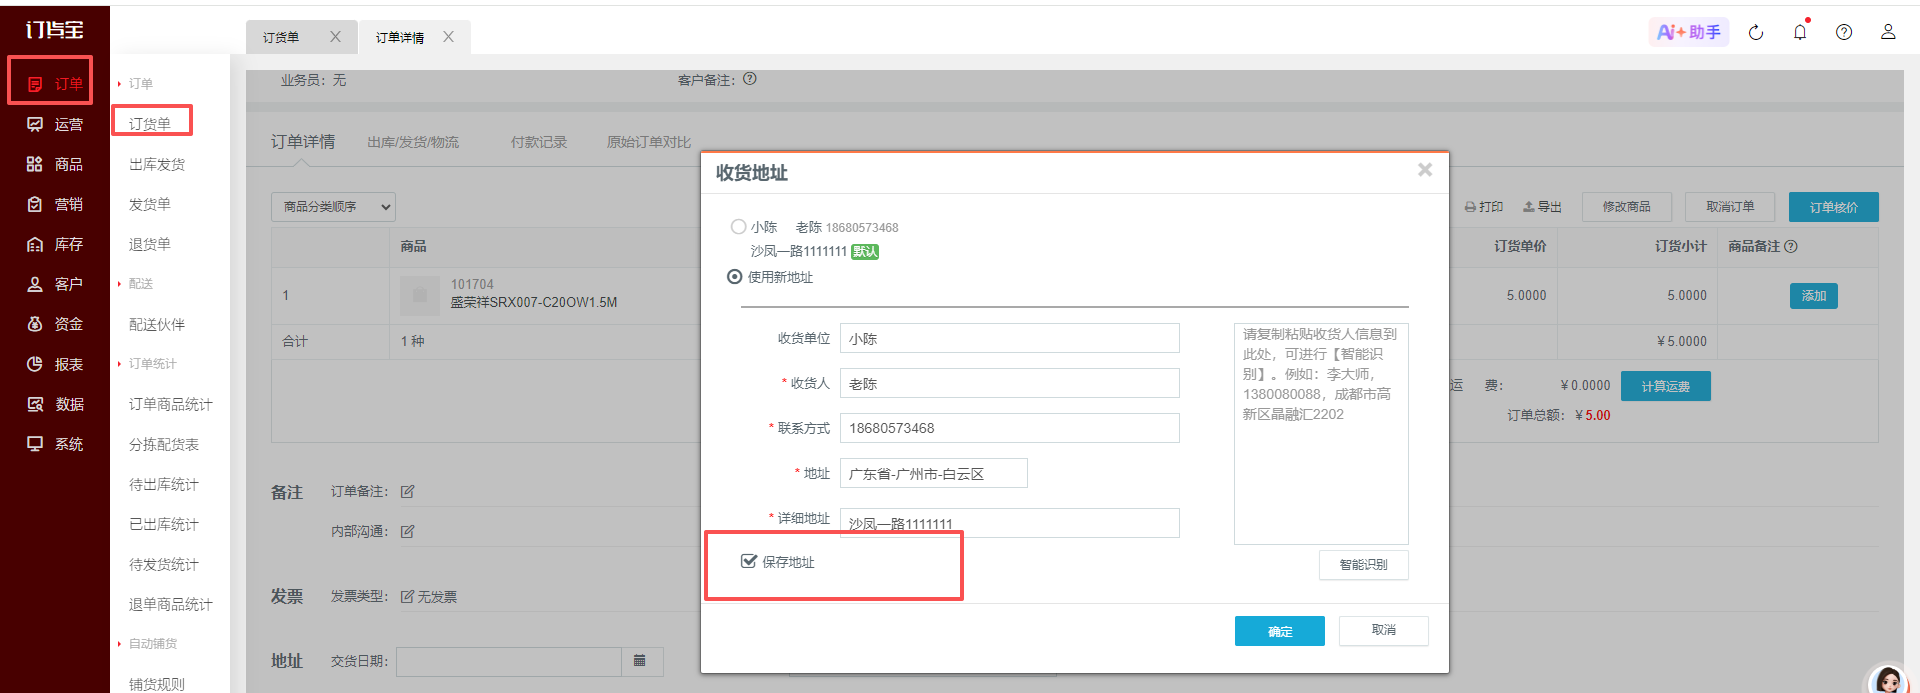Open the customer service avatar chat
Screen dimensions: 1920x693
pyautogui.click(x=1888, y=680)
